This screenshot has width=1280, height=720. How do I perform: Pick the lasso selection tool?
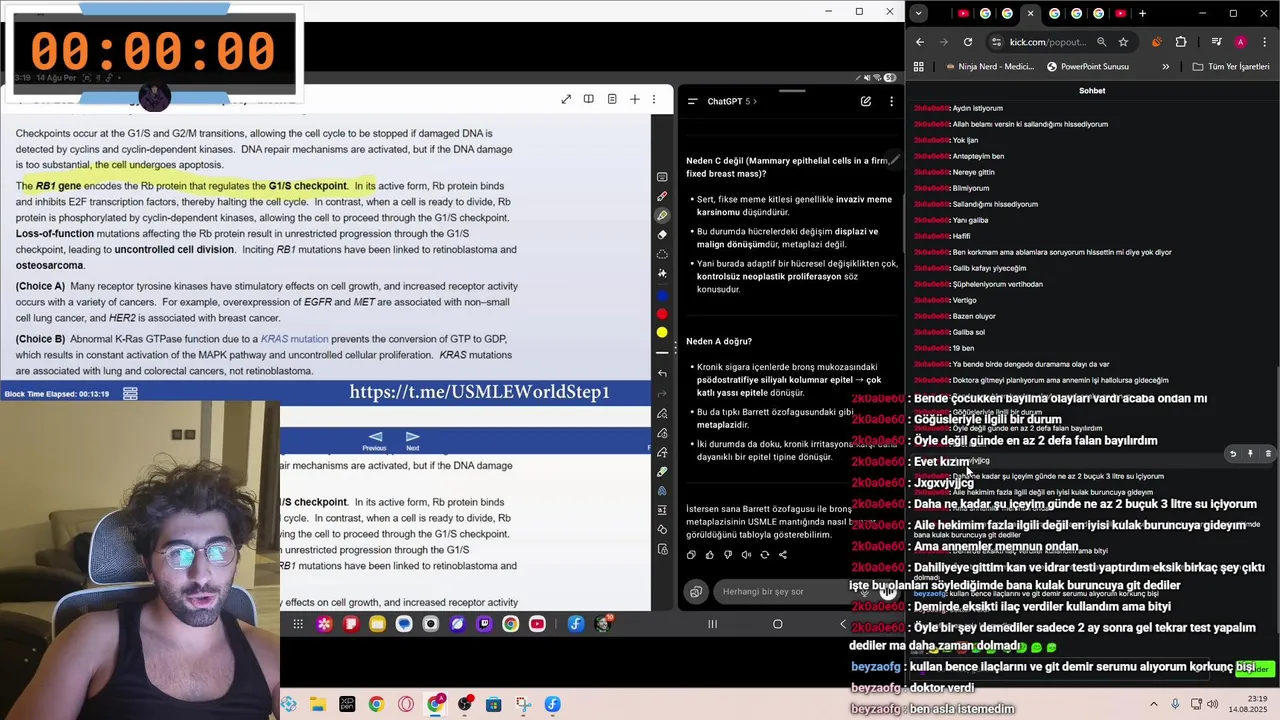(662, 254)
